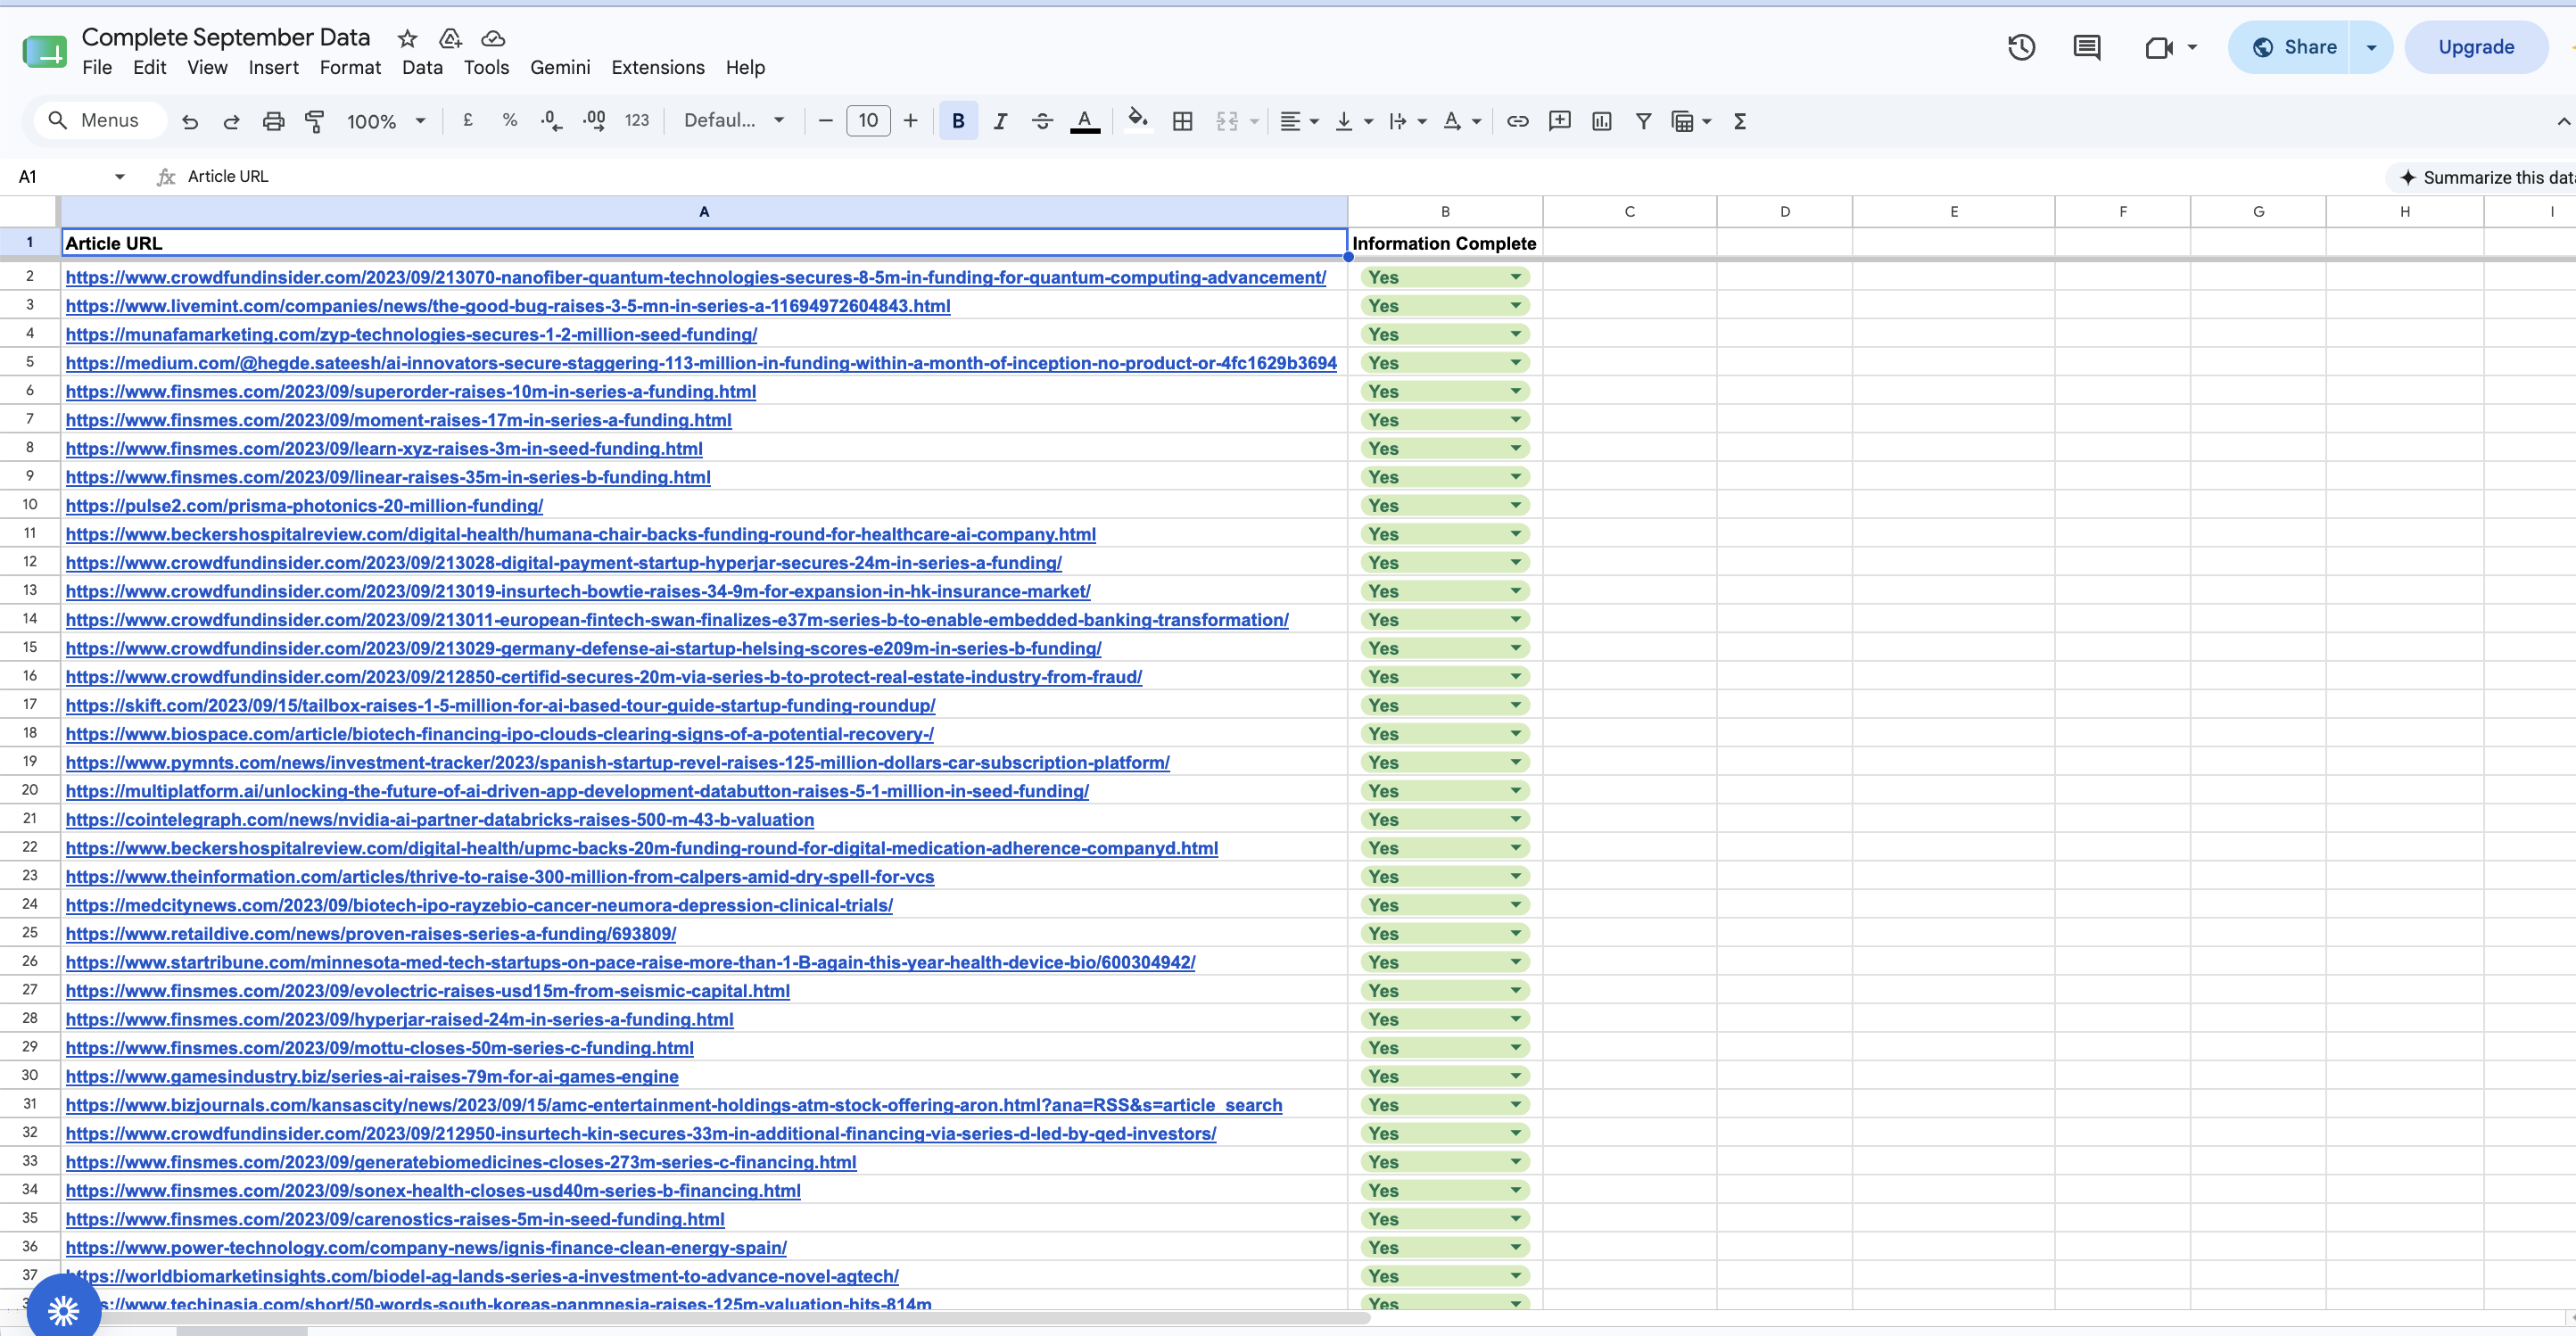Viewport: 2576px width, 1336px height.
Task: Toggle strikethrough formatting
Action: click(x=1042, y=121)
